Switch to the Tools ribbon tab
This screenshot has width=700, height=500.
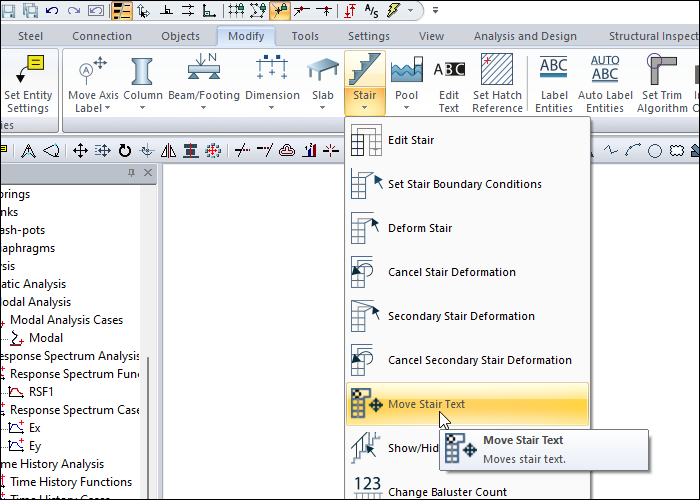point(305,36)
